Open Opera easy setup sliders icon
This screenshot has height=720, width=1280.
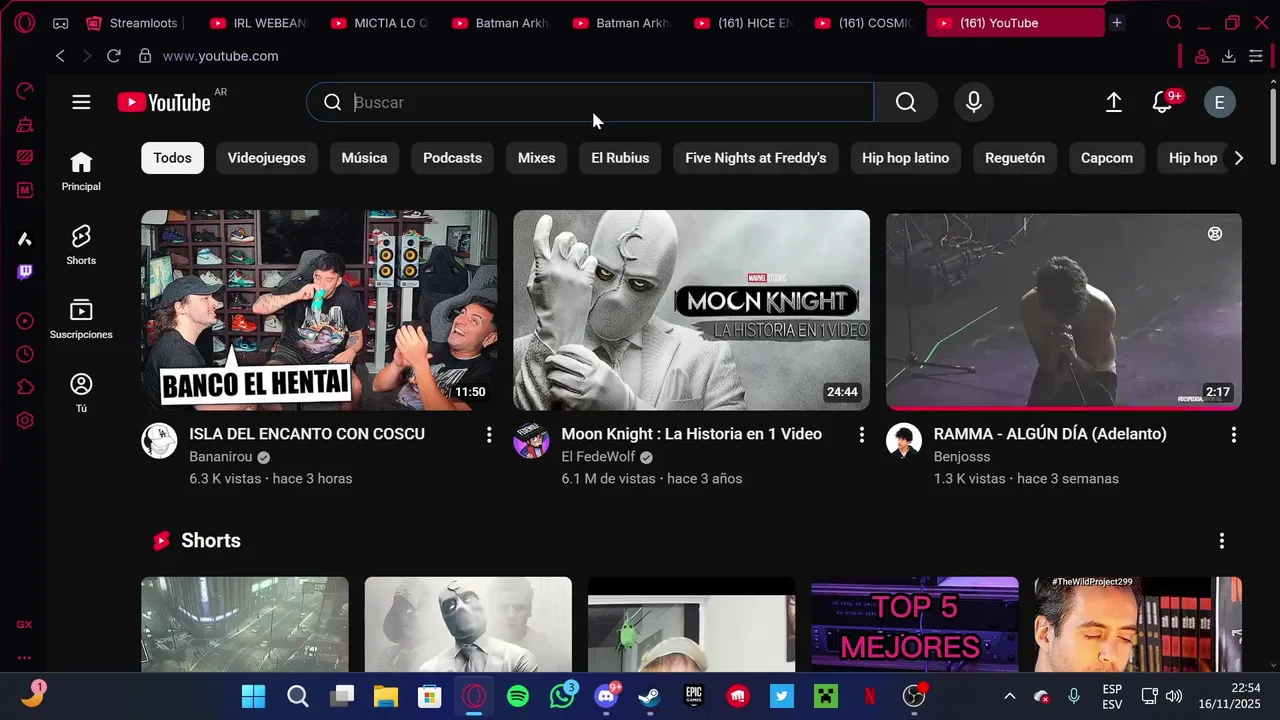click(1256, 56)
